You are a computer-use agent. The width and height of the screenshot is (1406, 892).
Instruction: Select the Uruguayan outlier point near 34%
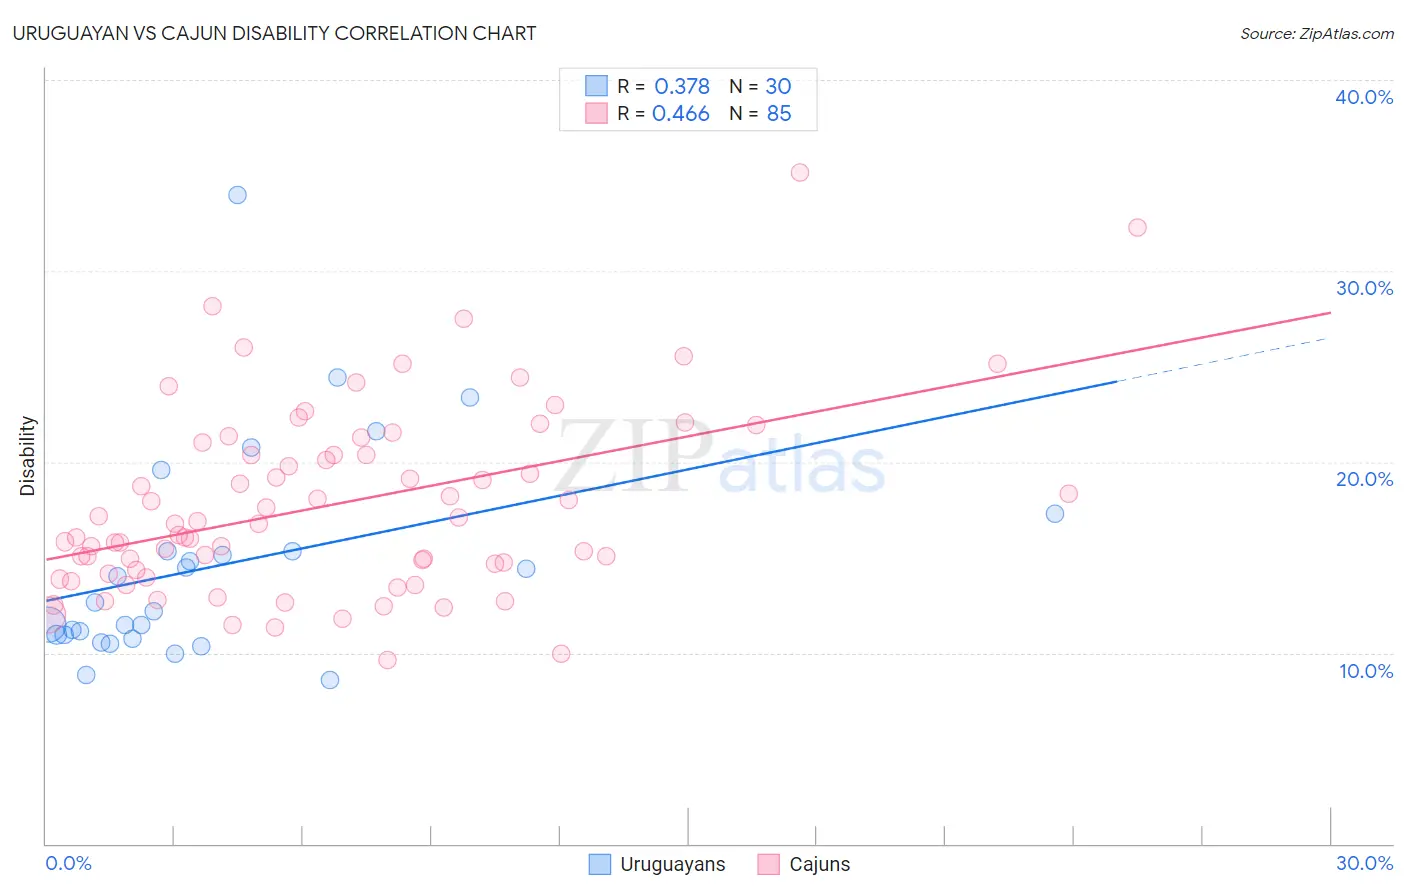(x=237, y=195)
